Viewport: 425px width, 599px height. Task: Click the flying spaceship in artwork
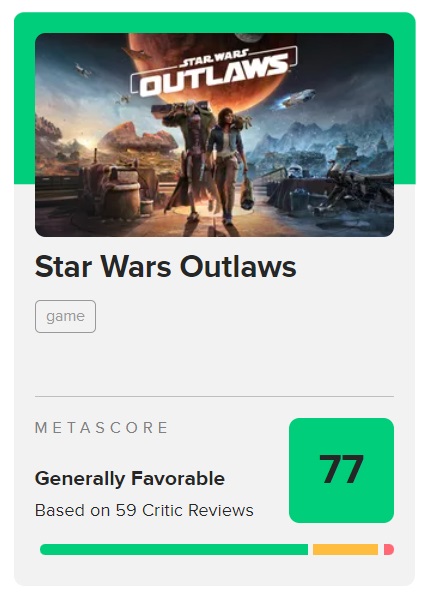pos(296,98)
